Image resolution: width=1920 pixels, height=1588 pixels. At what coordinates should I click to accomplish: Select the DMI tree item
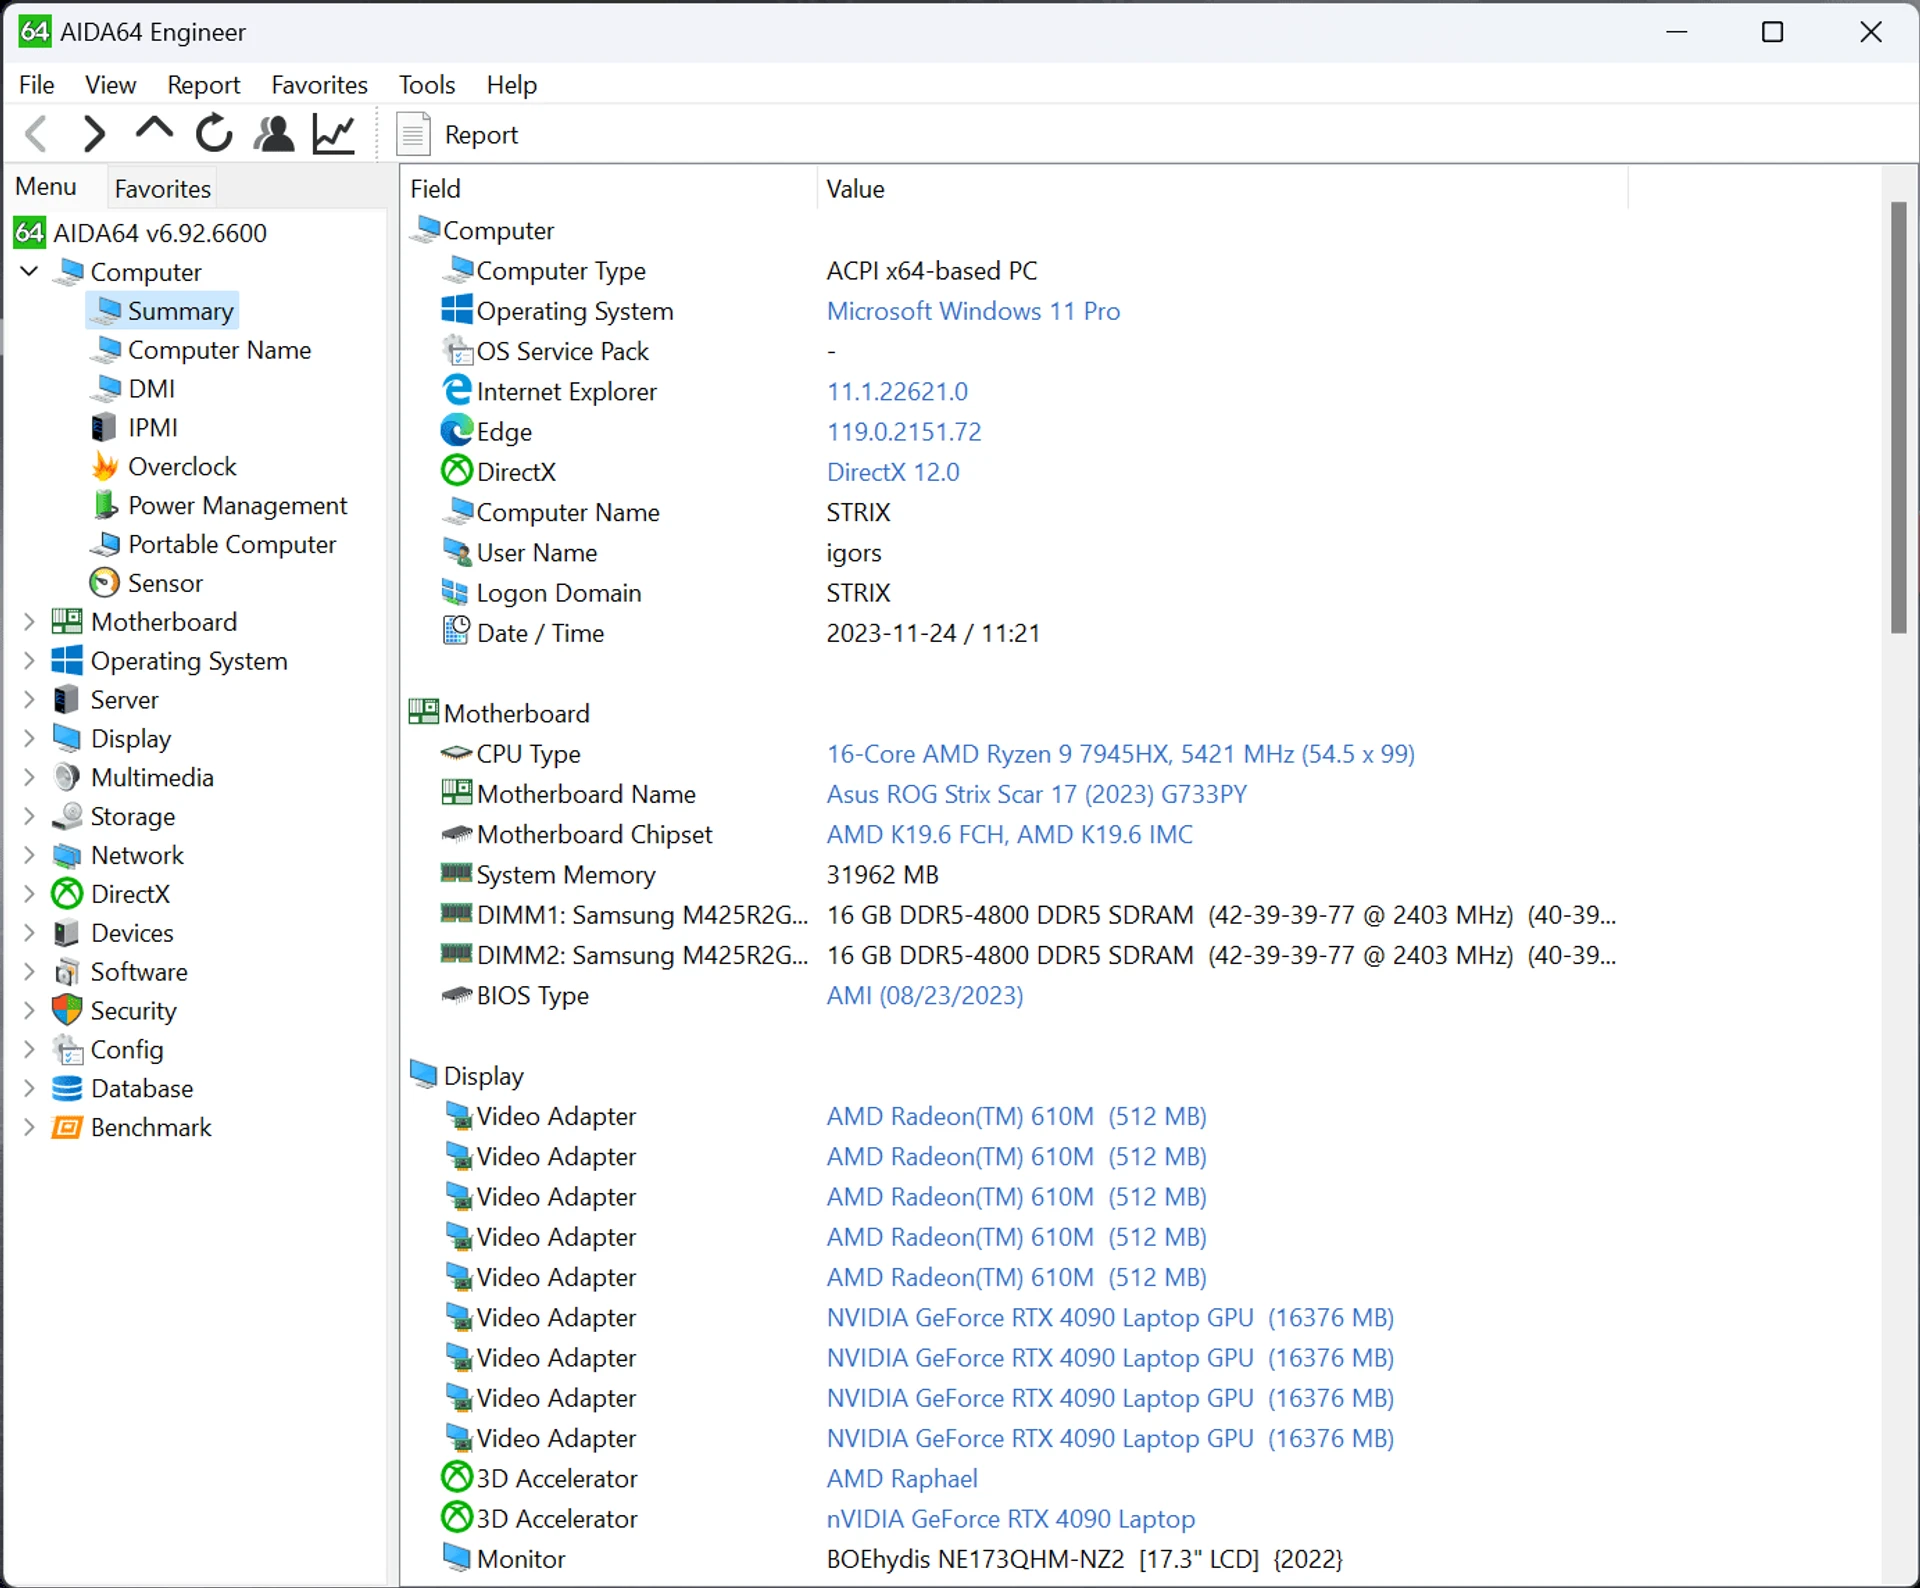pyautogui.click(x=151, y=388)
